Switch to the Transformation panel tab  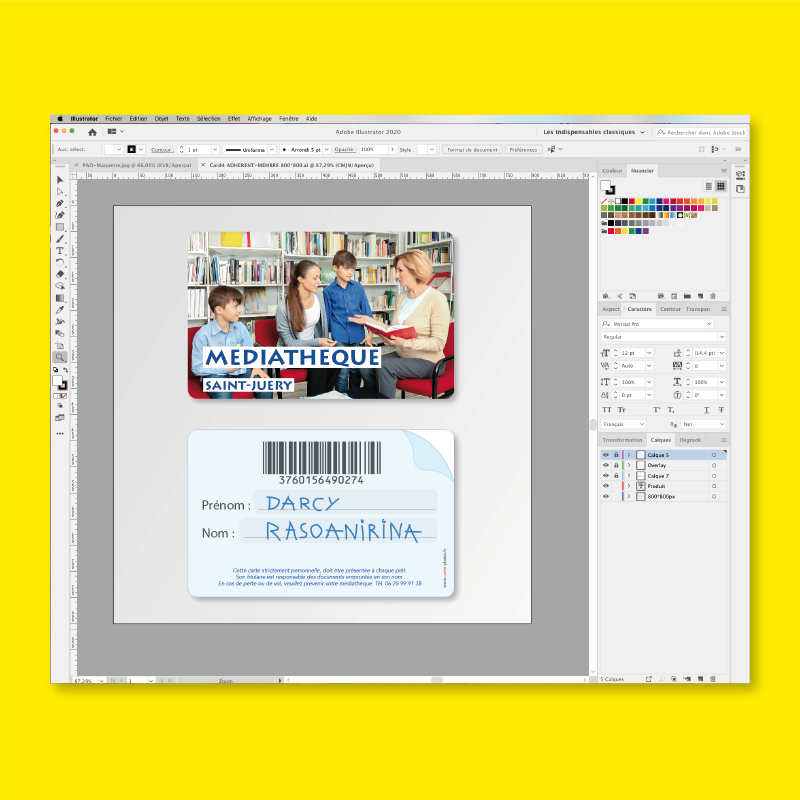(622, 440)
